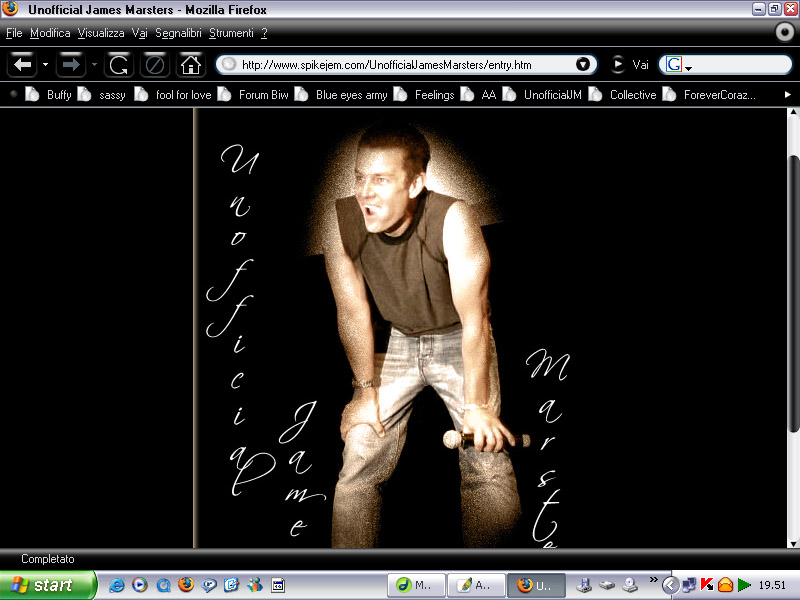Go forward with the Forward arrow button
Image resolution: width=800 pixels, height=600 pixels.
[71, 65]
